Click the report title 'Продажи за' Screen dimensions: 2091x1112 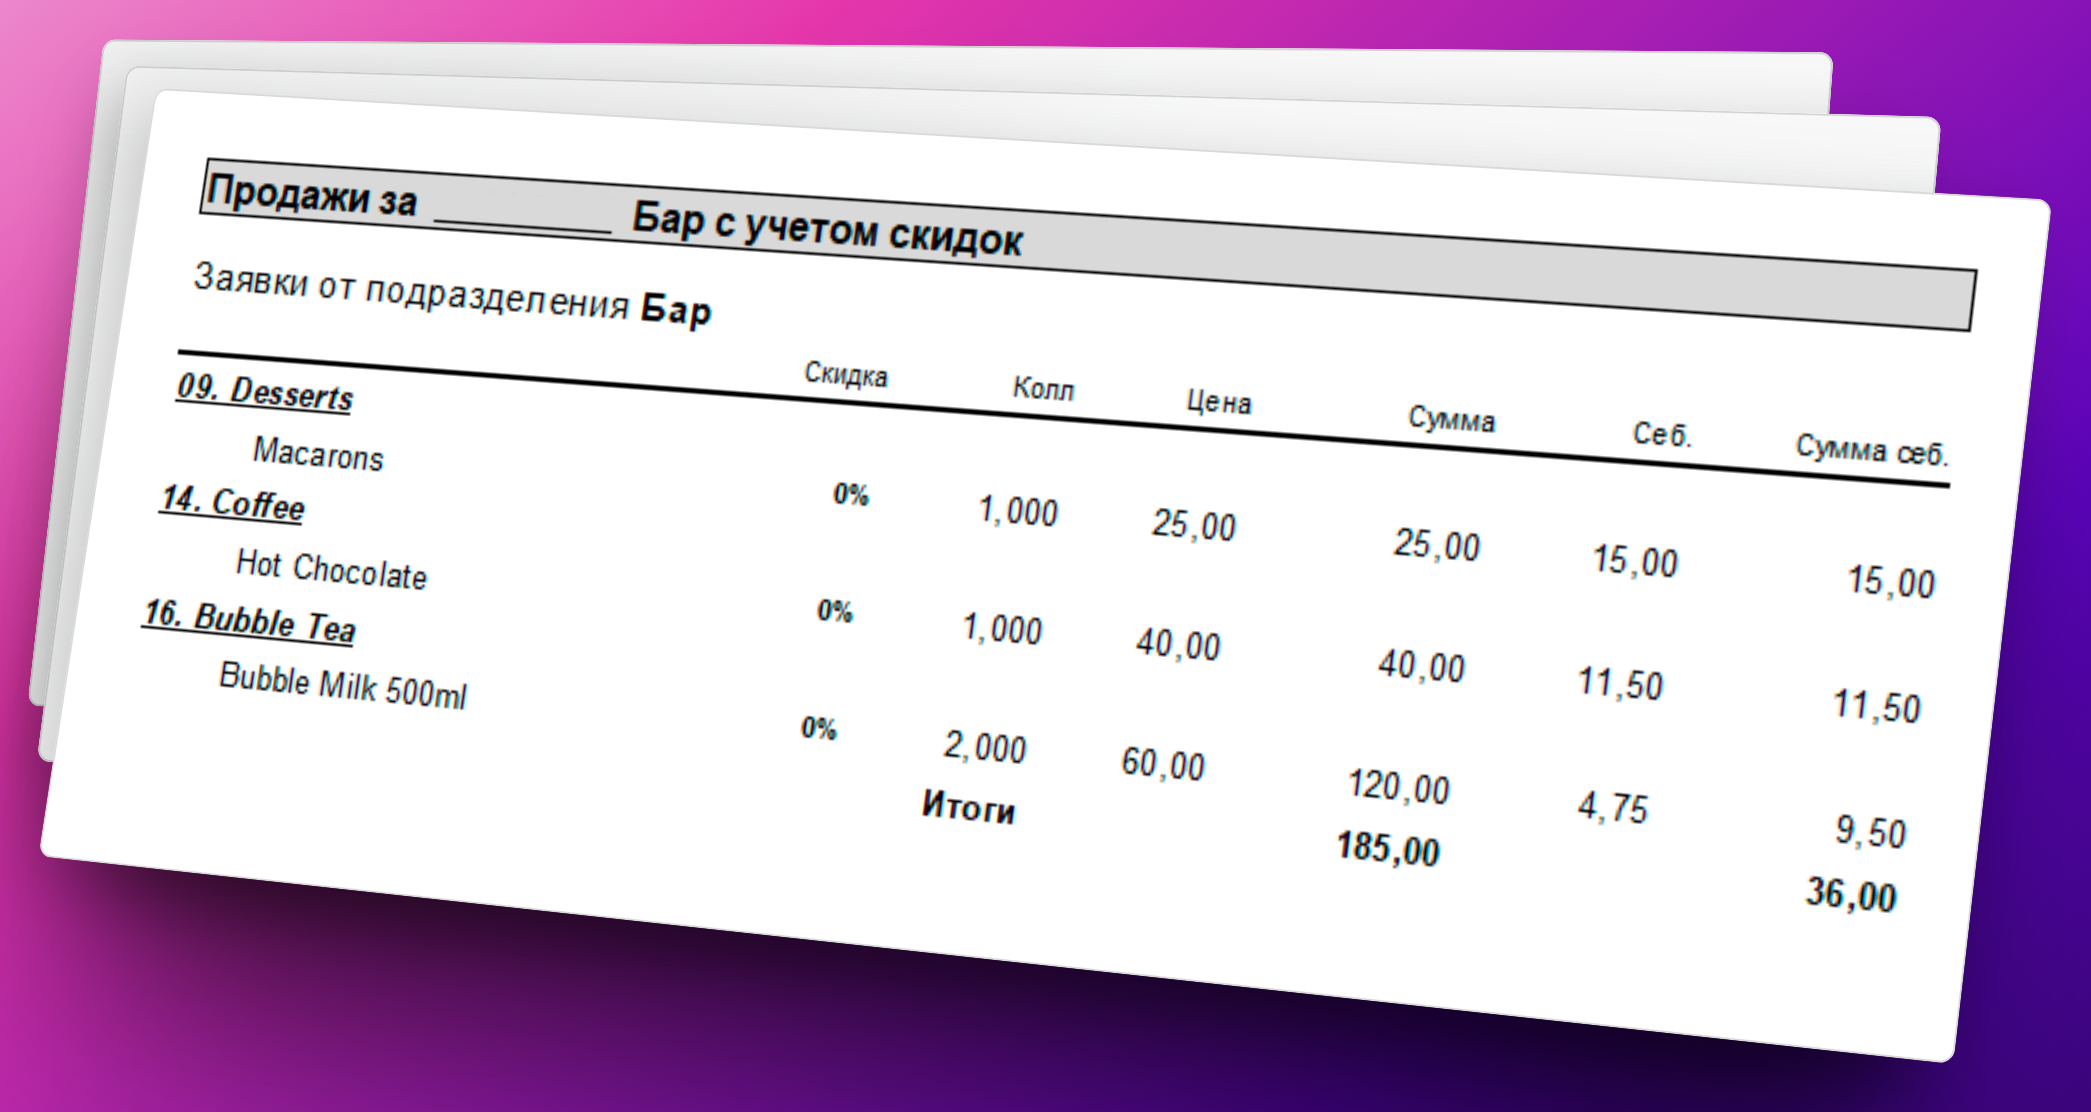point(312,194)
